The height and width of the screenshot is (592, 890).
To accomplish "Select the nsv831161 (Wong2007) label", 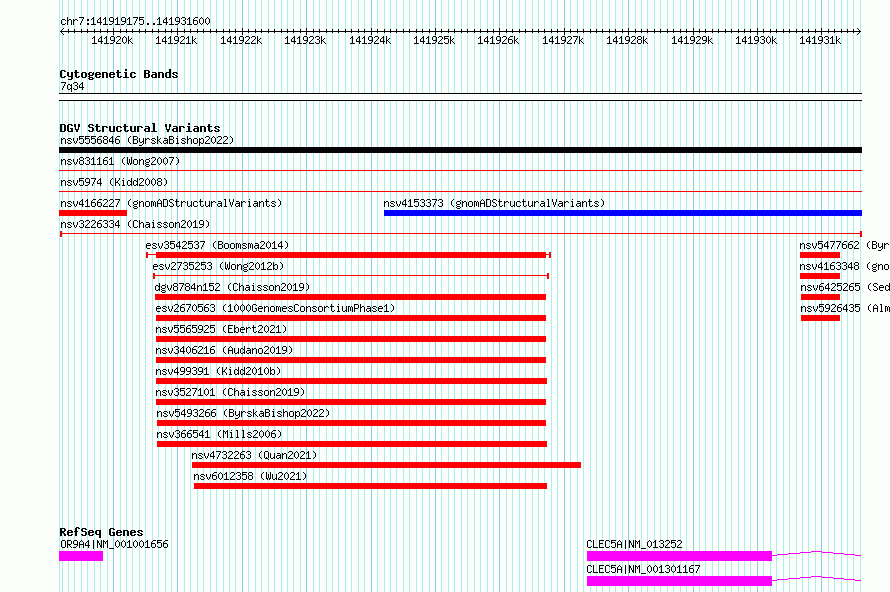I will [120, 161].
